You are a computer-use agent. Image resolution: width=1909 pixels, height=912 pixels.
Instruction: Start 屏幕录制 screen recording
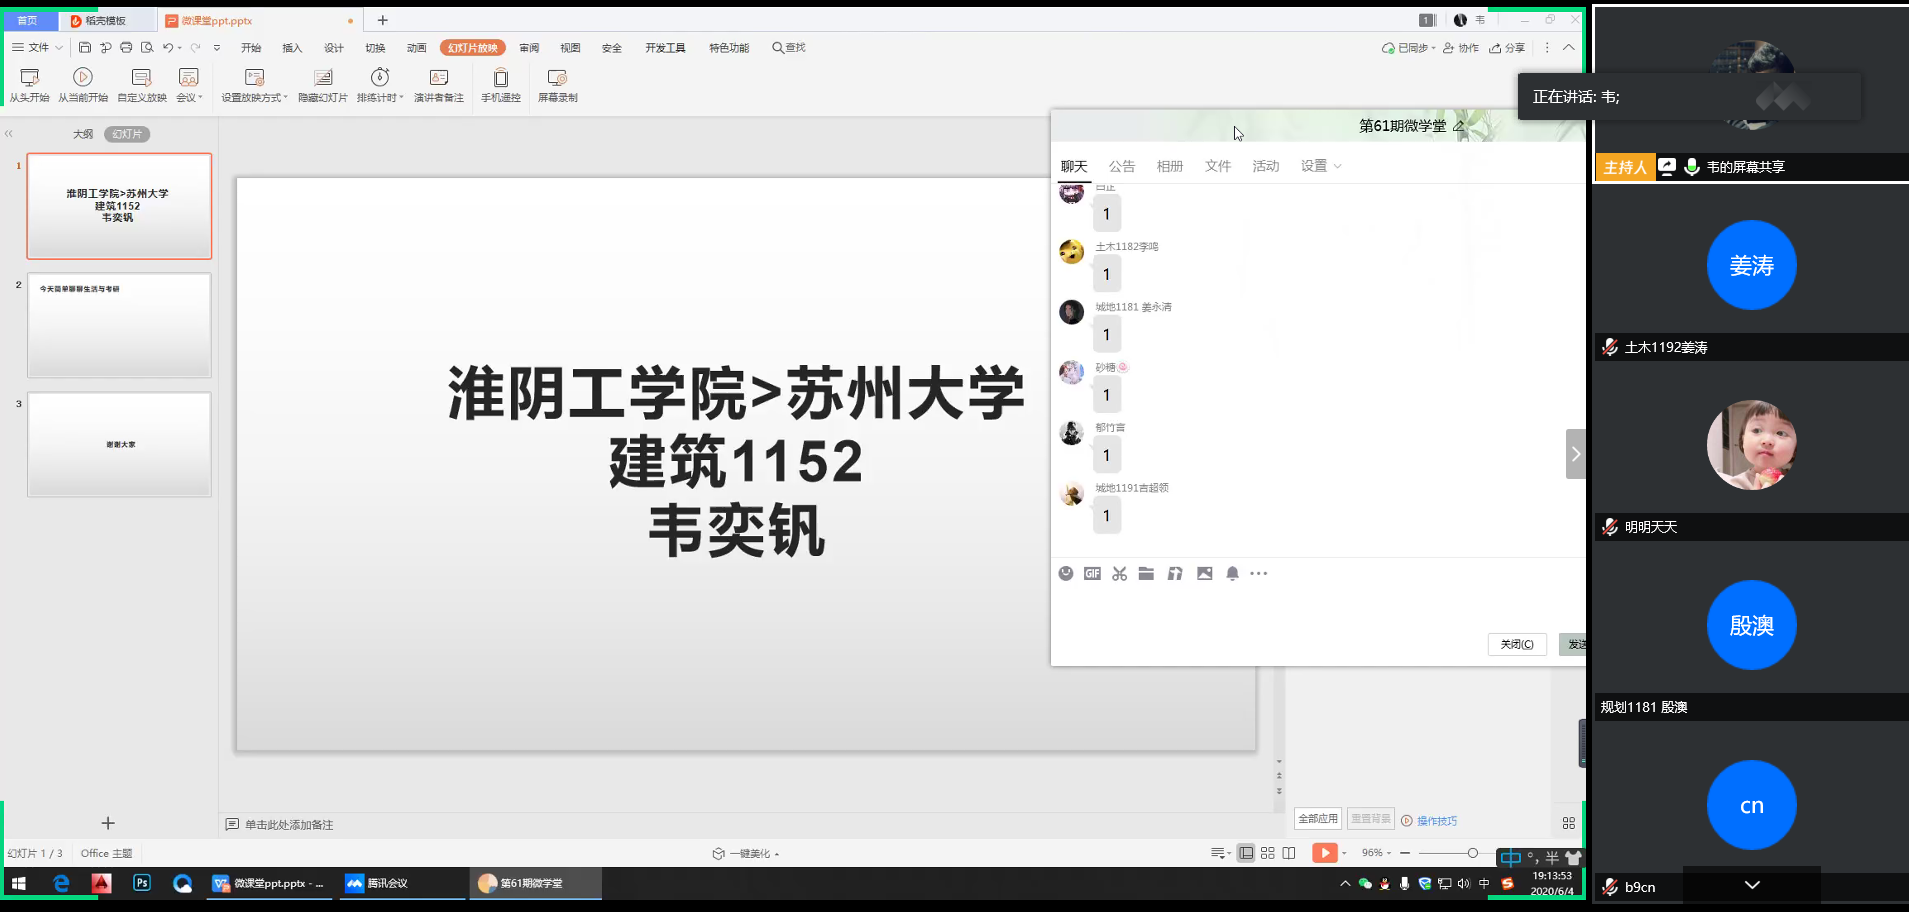(557, 85)
